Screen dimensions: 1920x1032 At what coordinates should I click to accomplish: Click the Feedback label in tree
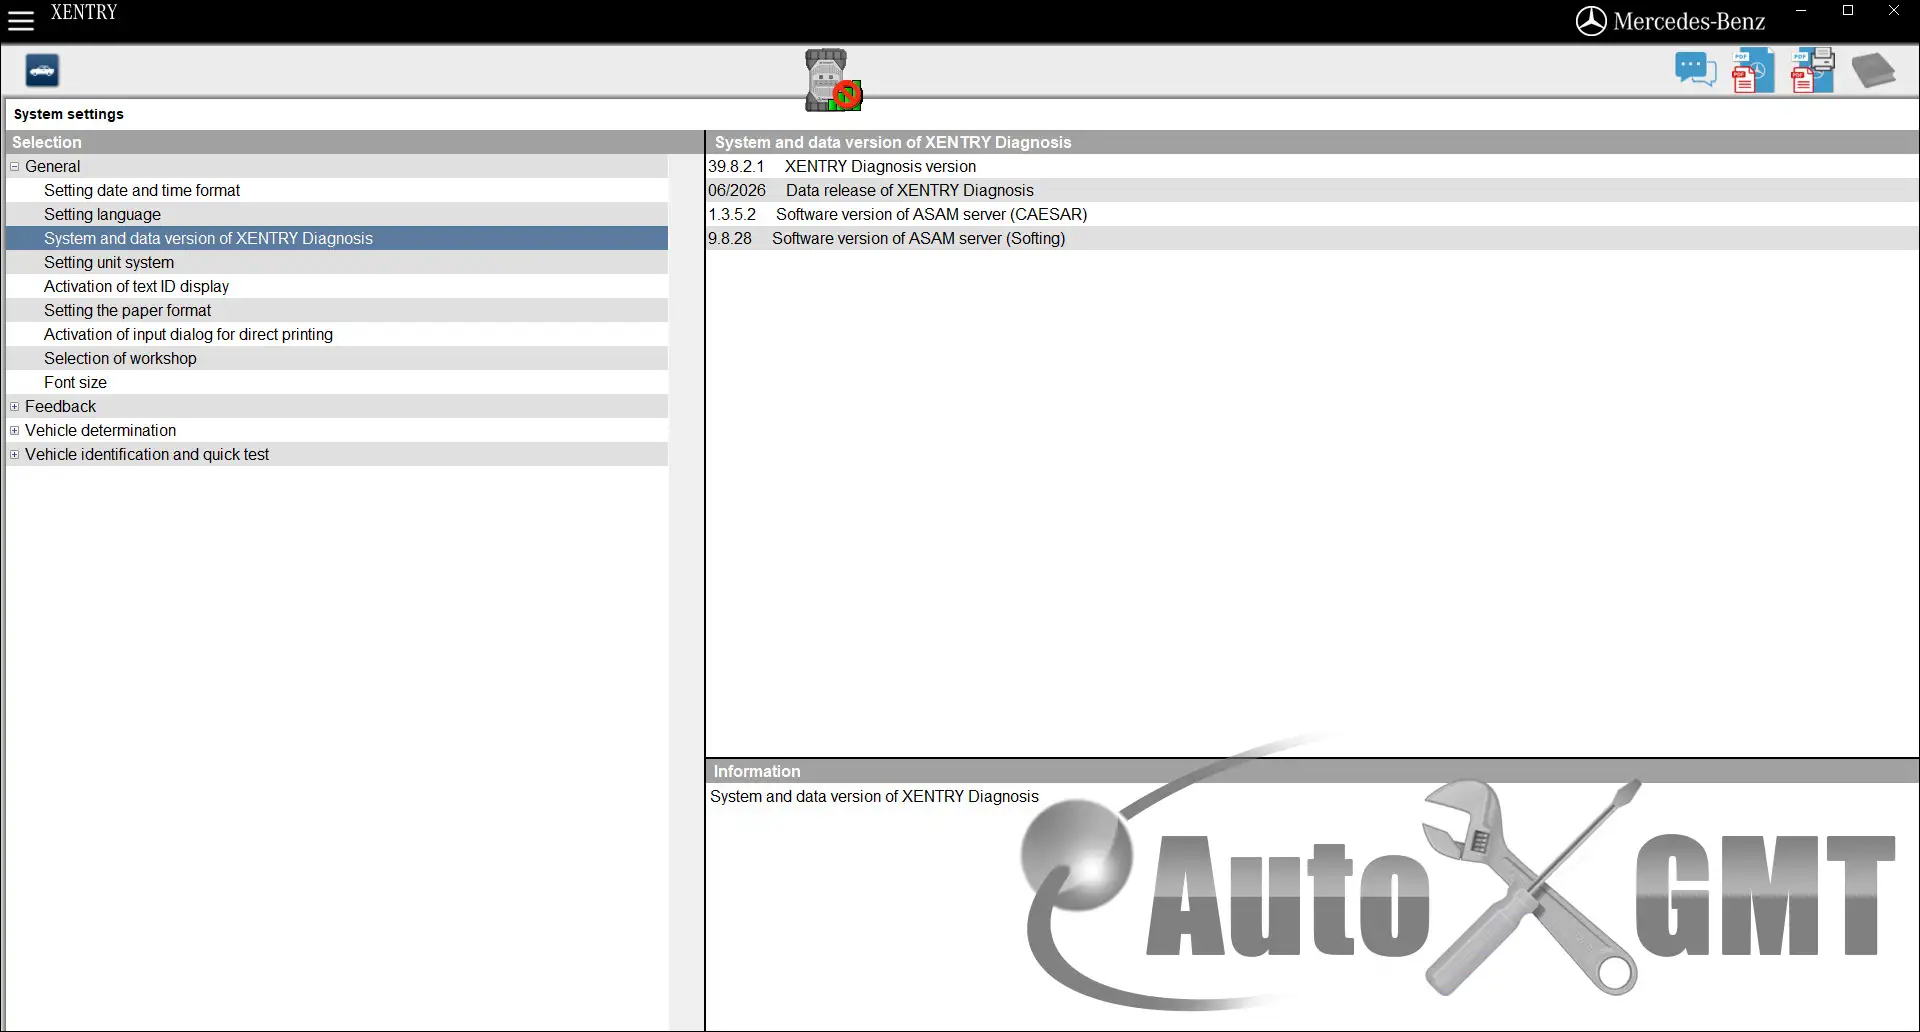click(x=60, y=406)
